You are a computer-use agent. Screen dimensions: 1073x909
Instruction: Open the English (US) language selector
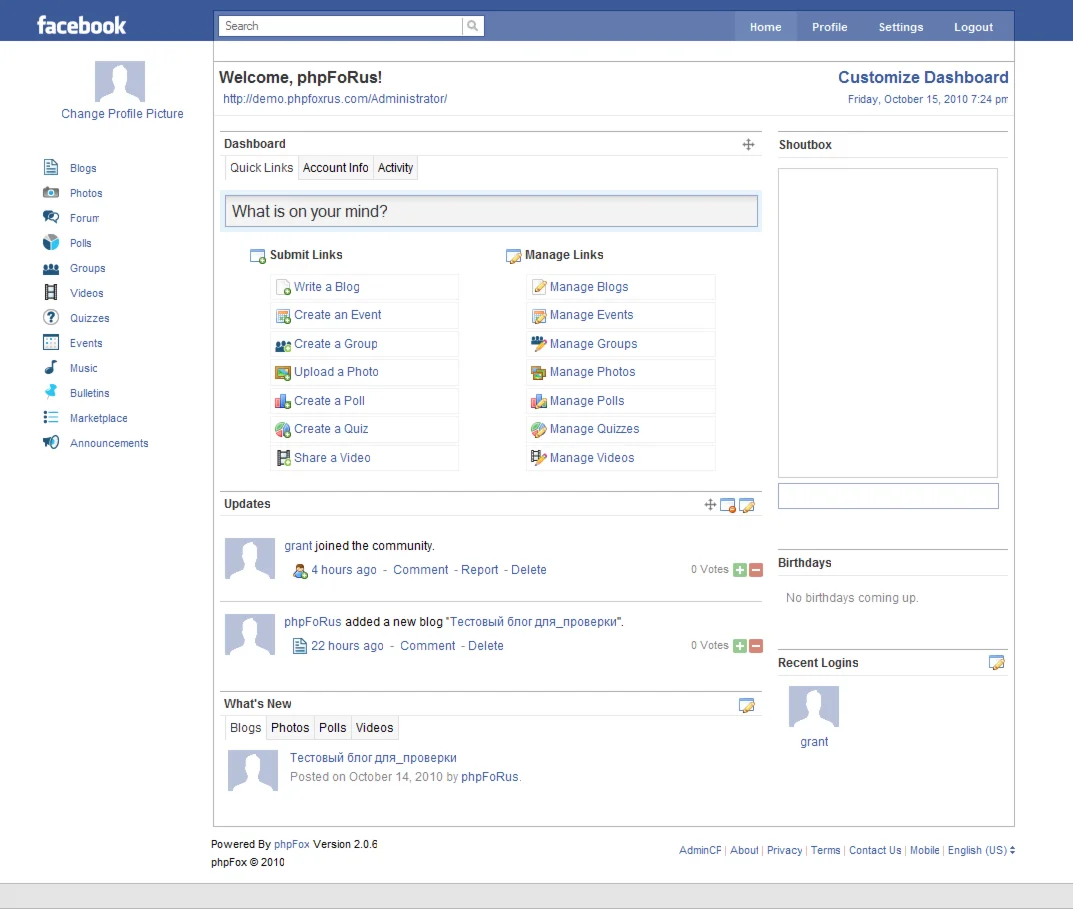click(x=979, y=850)
